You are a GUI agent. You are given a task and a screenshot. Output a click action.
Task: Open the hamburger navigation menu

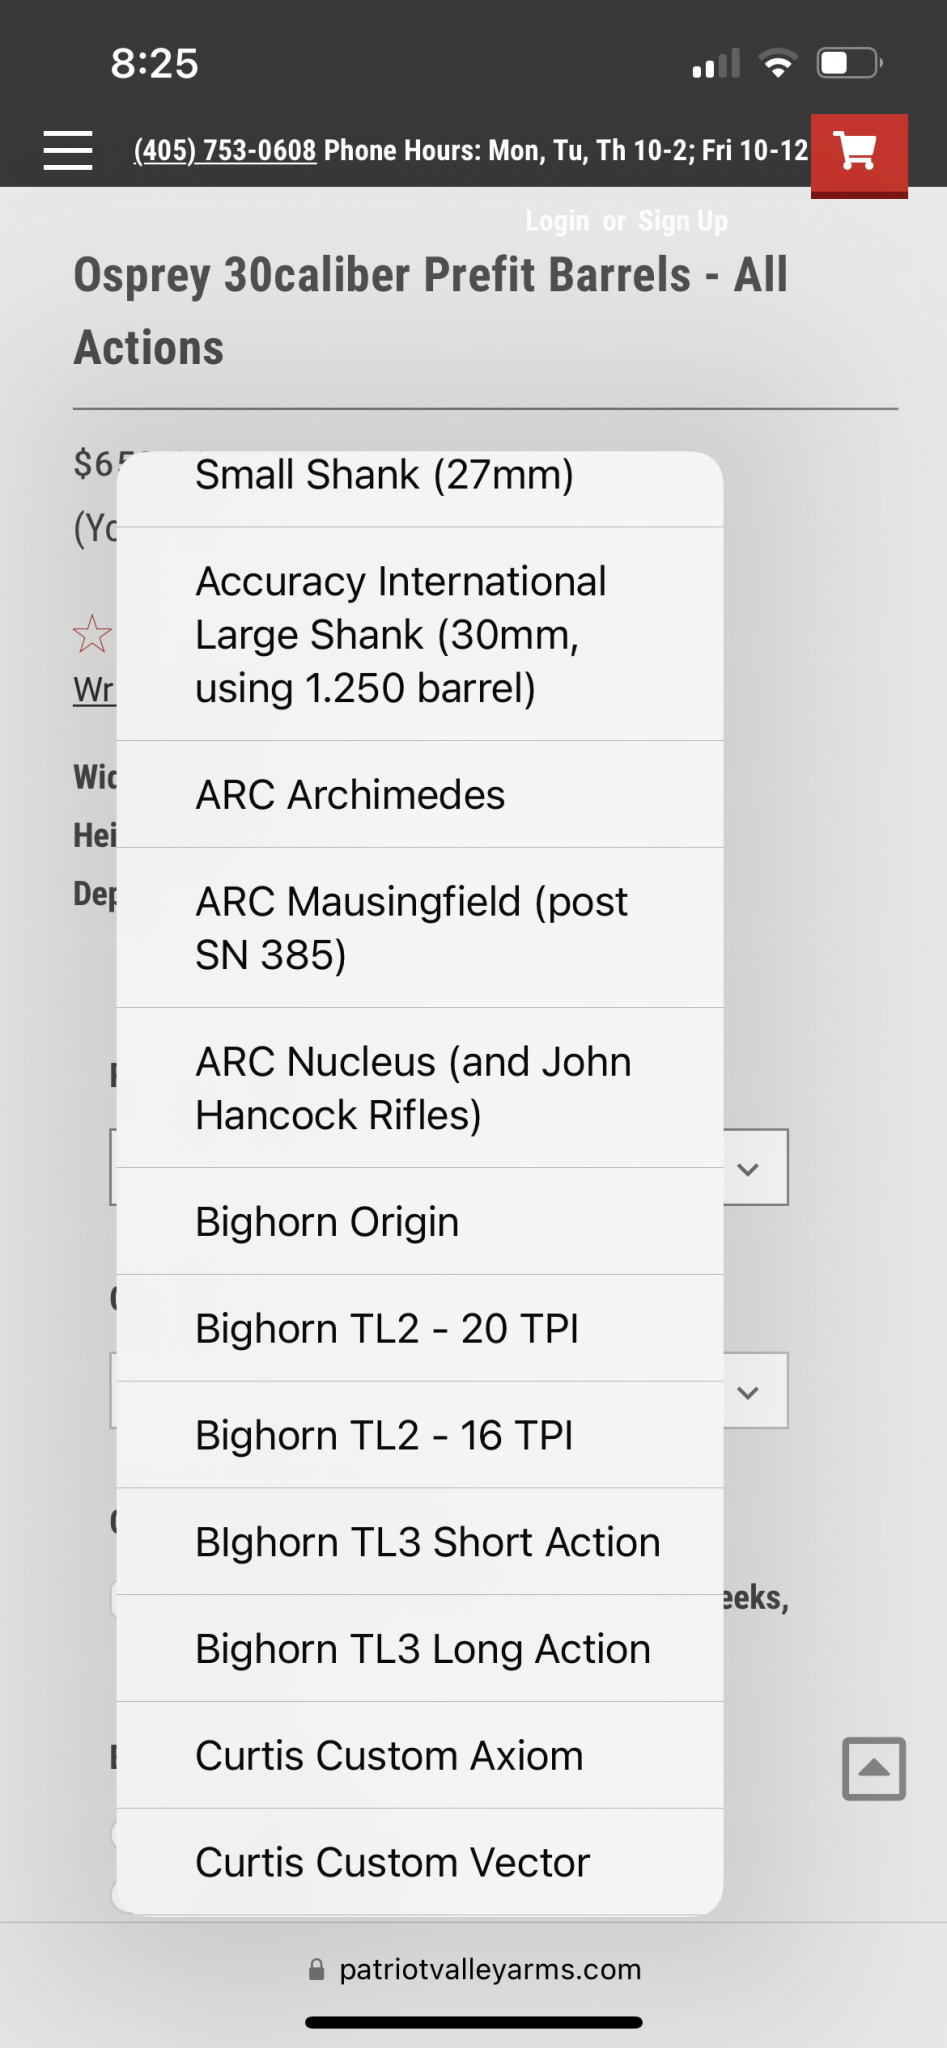(68, 150)
